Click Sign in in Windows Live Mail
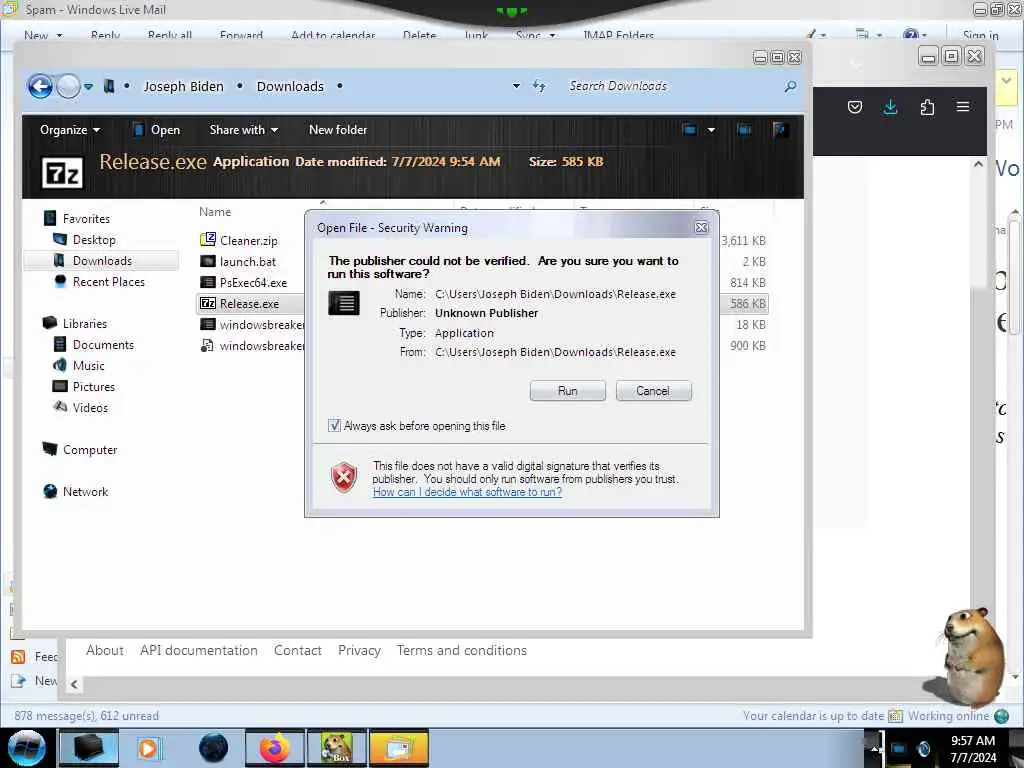Viewport: 1024px width, 768px height. [980, 35]
